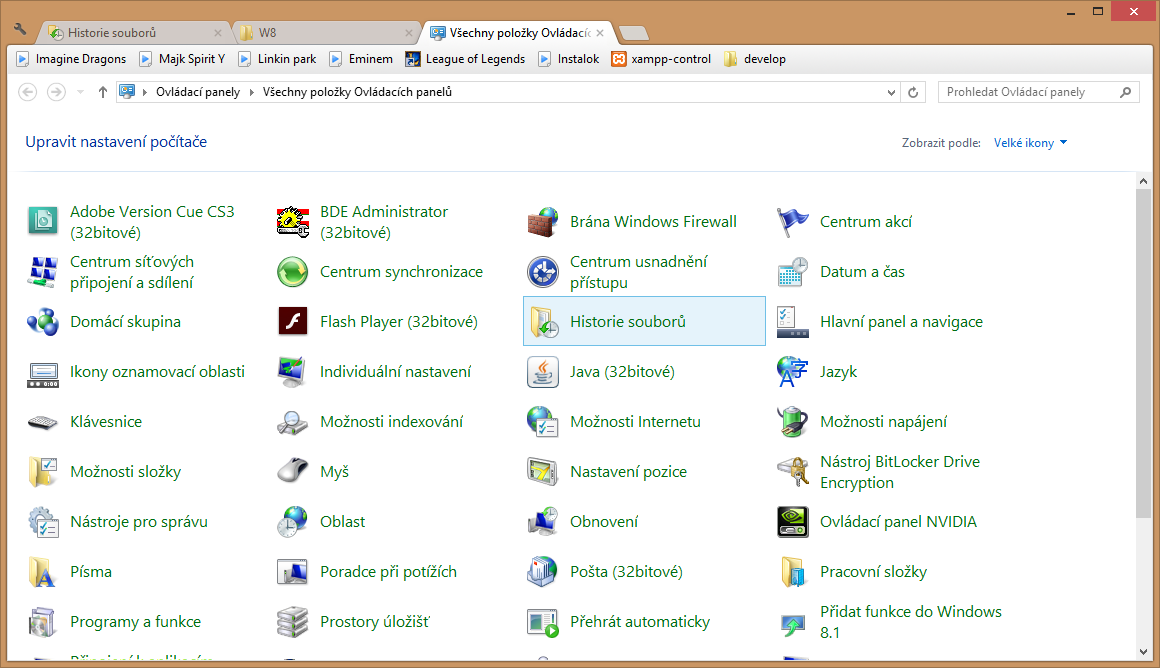Click Přidat funkce do Windows 8.1 link
The height and width of the screenshot is (668, 1160).
911,622
